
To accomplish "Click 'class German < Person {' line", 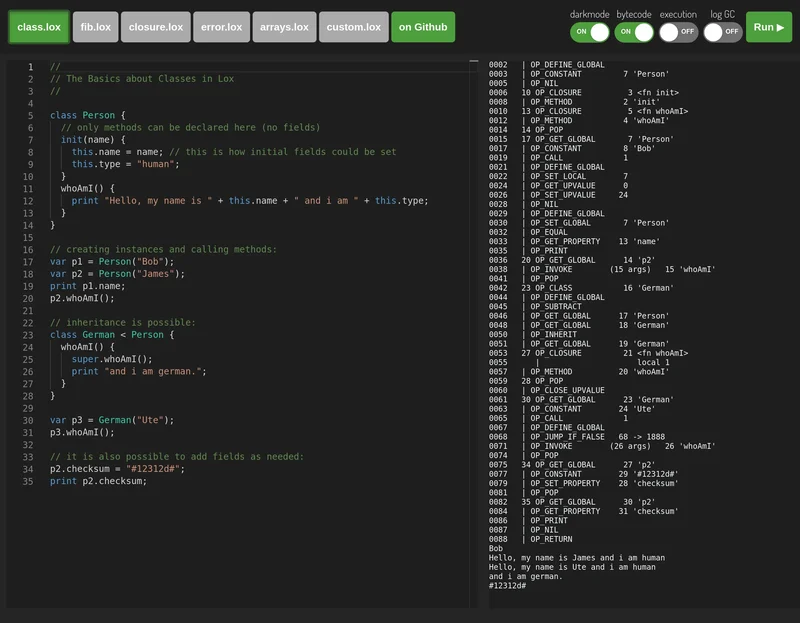I will [x=112, y=335].
